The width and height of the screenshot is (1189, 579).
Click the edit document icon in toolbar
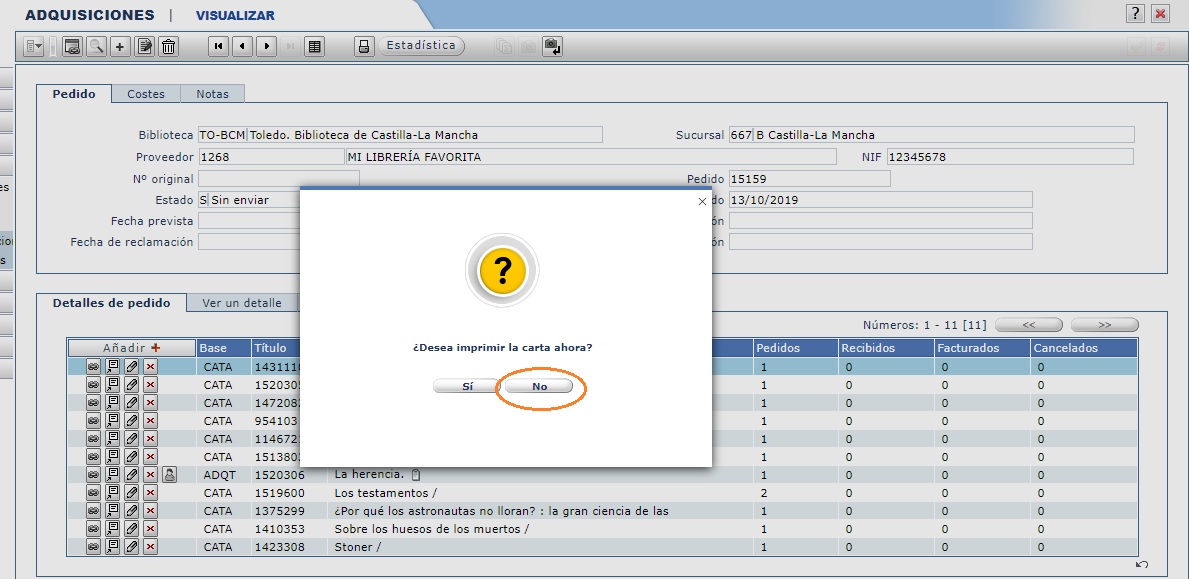pos(145,46)
